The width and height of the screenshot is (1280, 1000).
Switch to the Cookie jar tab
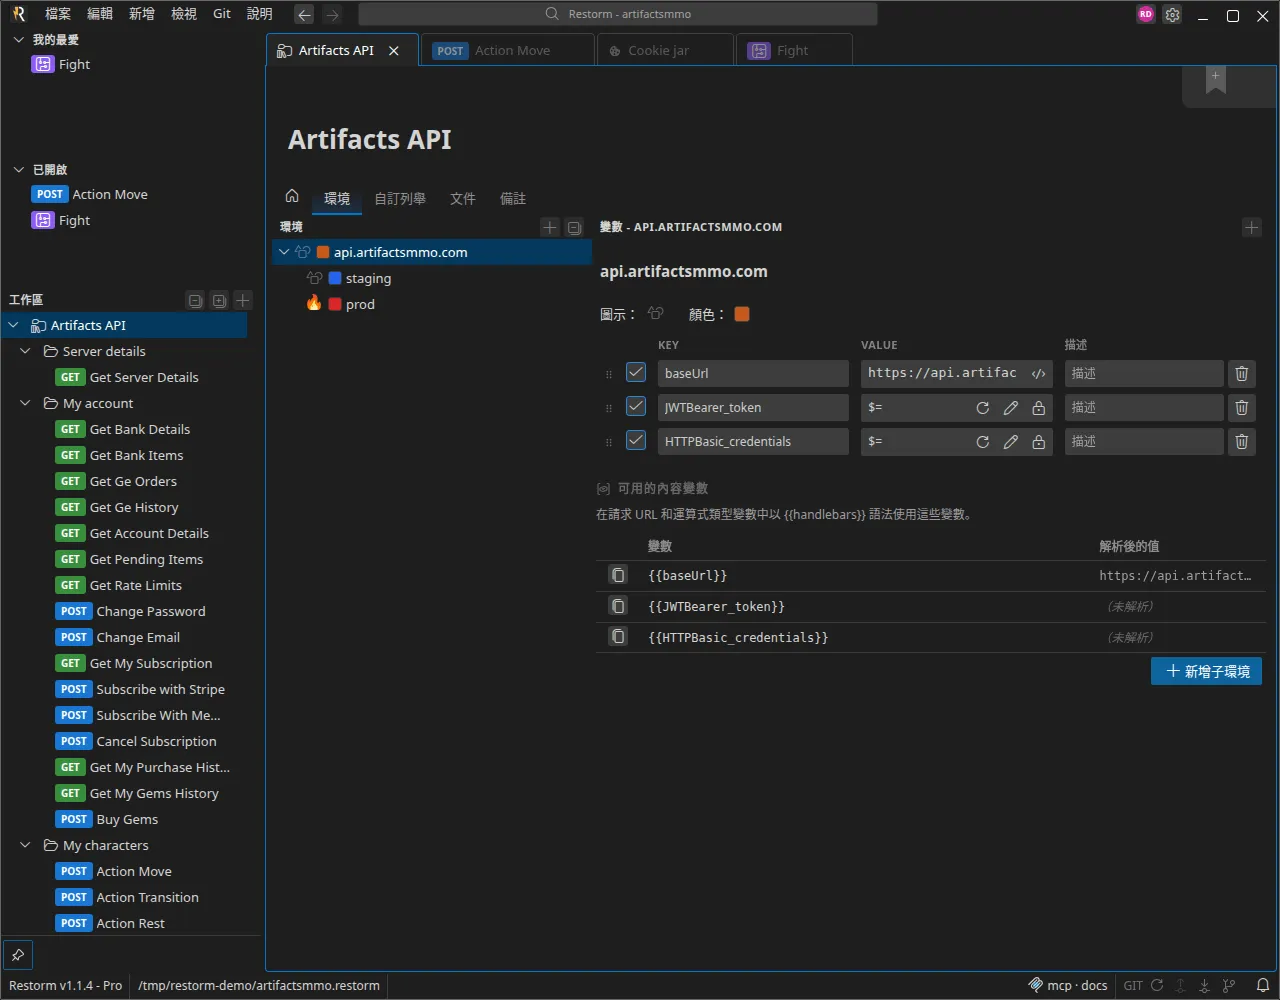pos(665,51)
